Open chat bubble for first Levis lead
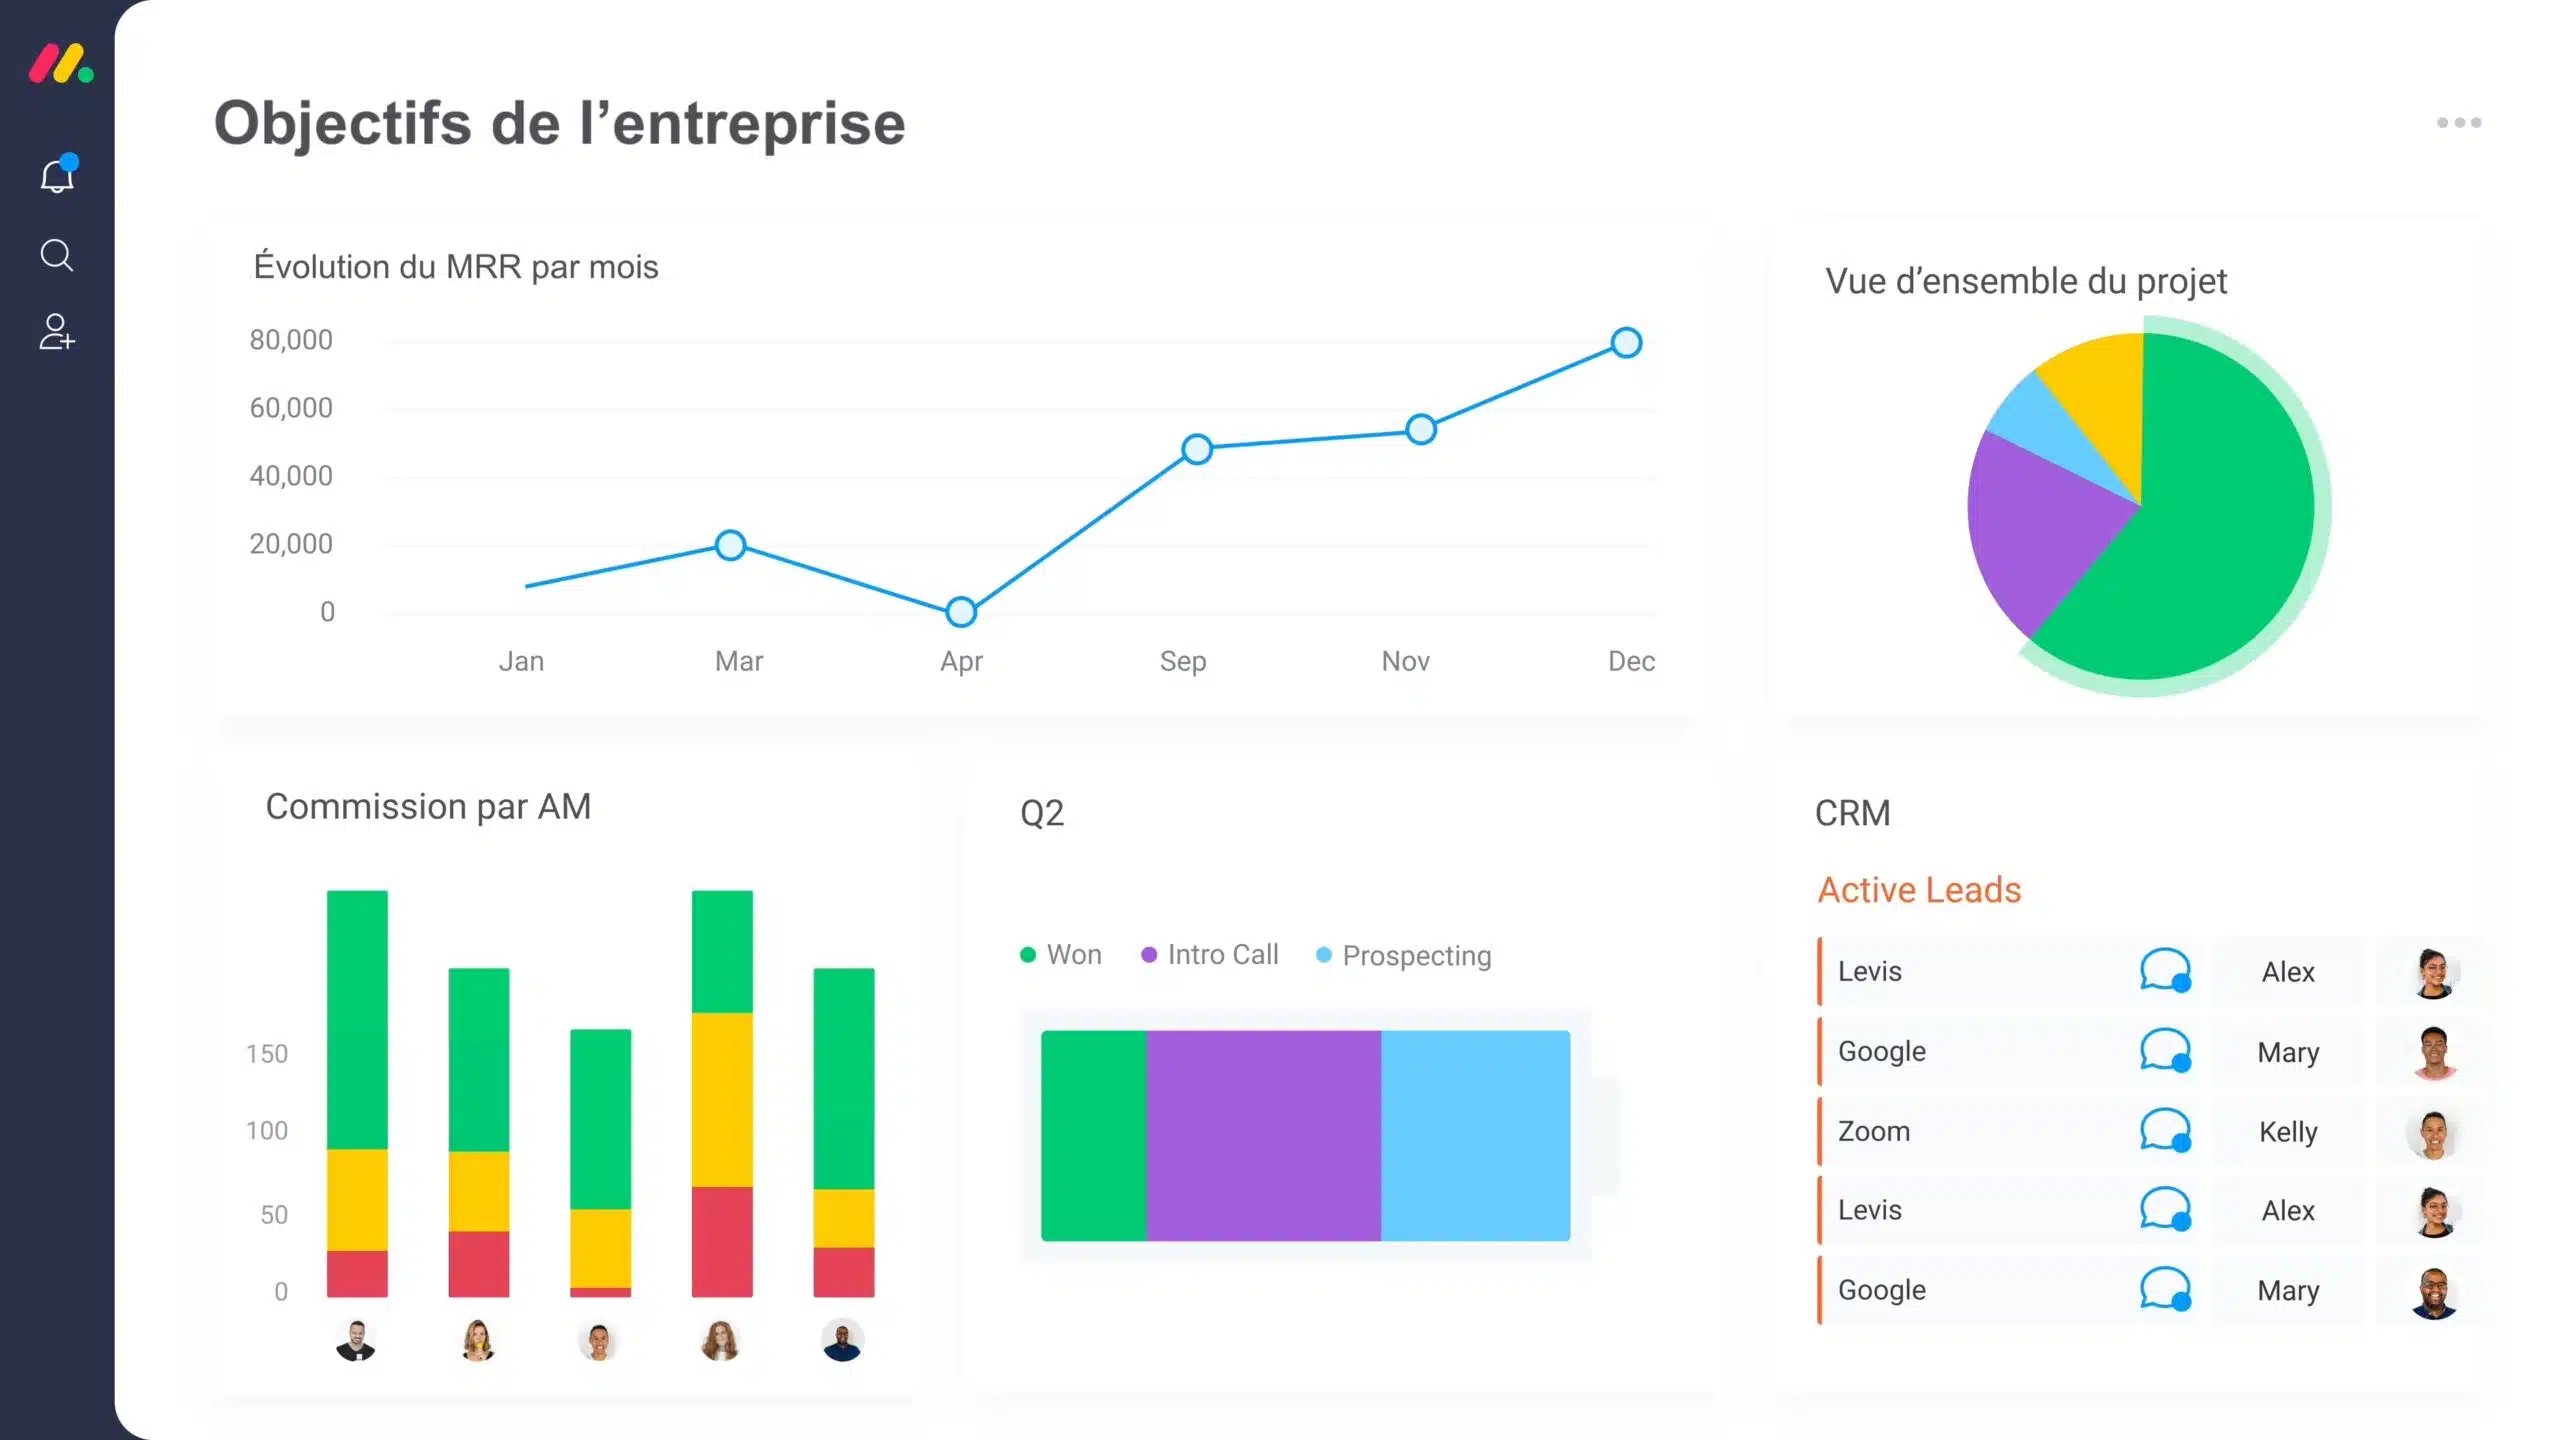This screenshot has height=1440, width=2560. [2165, 971]
